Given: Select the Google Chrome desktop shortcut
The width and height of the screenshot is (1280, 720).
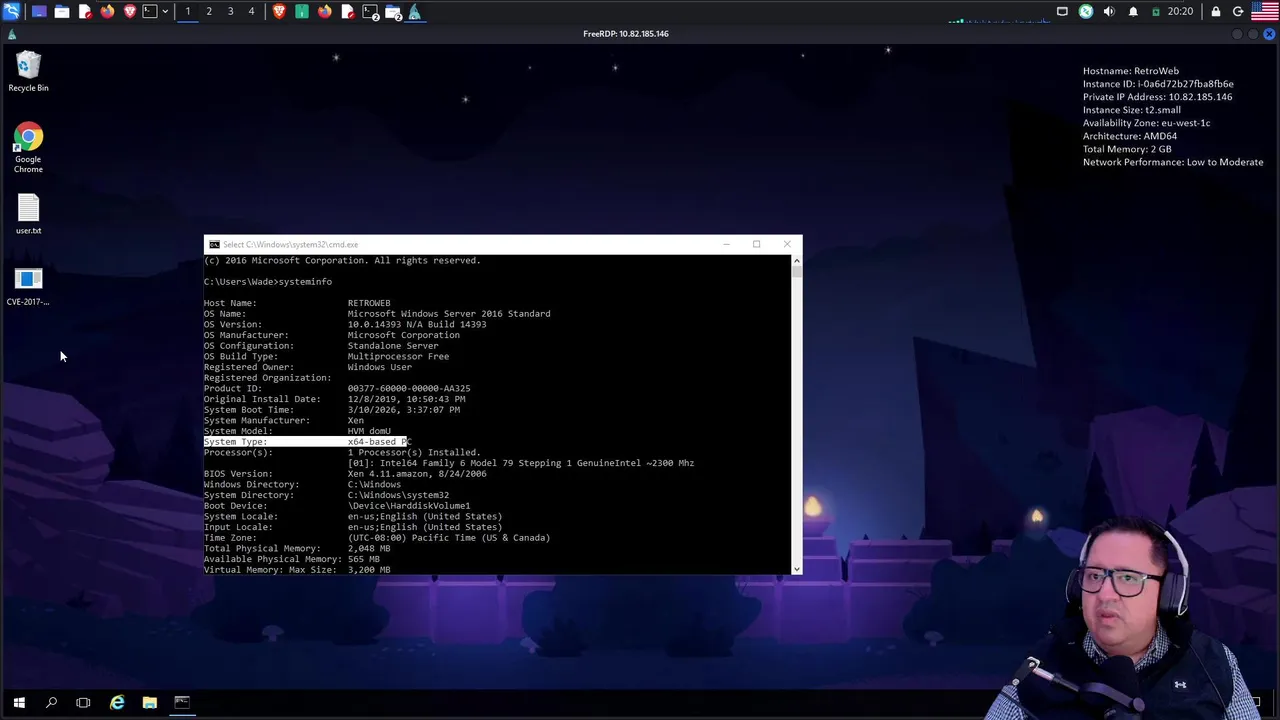Looking at the screenshot, I should pyautogui.click(x=28, y=148).
